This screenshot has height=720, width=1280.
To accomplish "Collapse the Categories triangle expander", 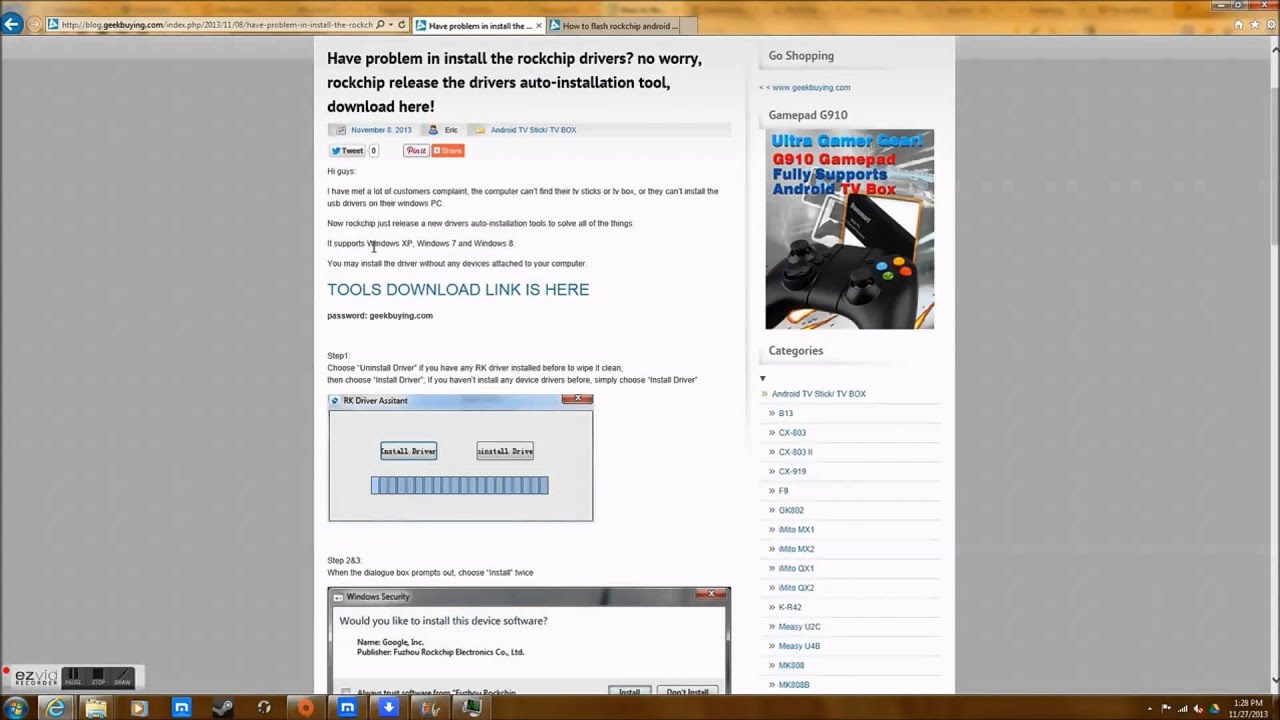I will click(x=762, y=378).
